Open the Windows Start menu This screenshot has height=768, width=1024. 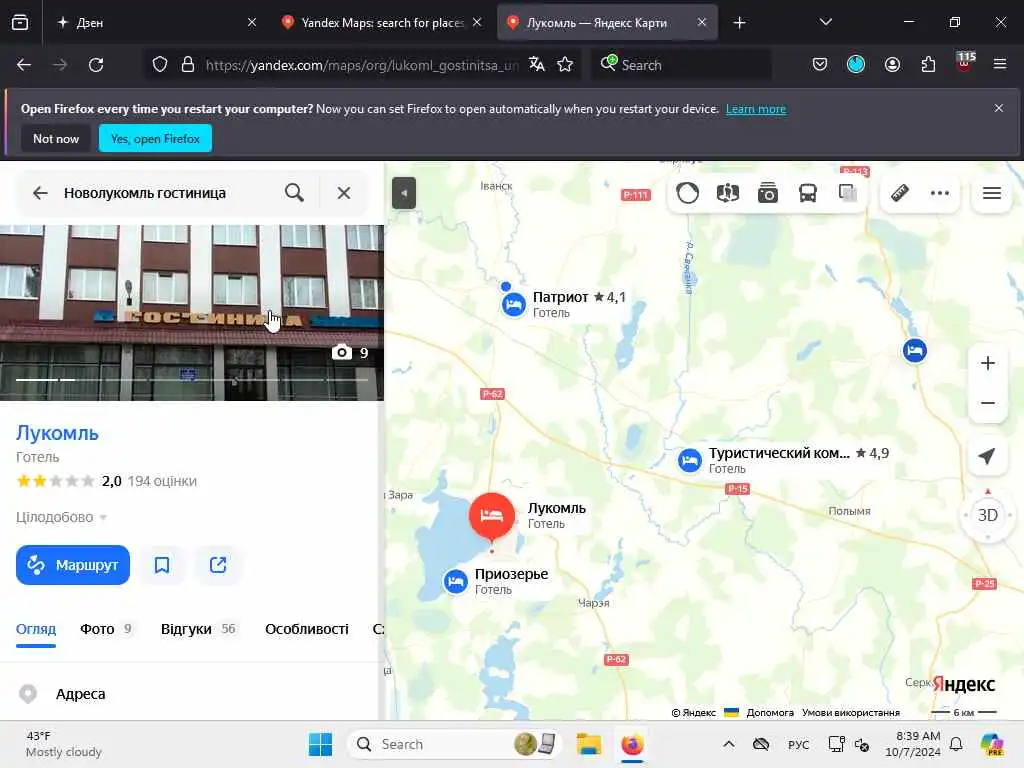[320, 744]
